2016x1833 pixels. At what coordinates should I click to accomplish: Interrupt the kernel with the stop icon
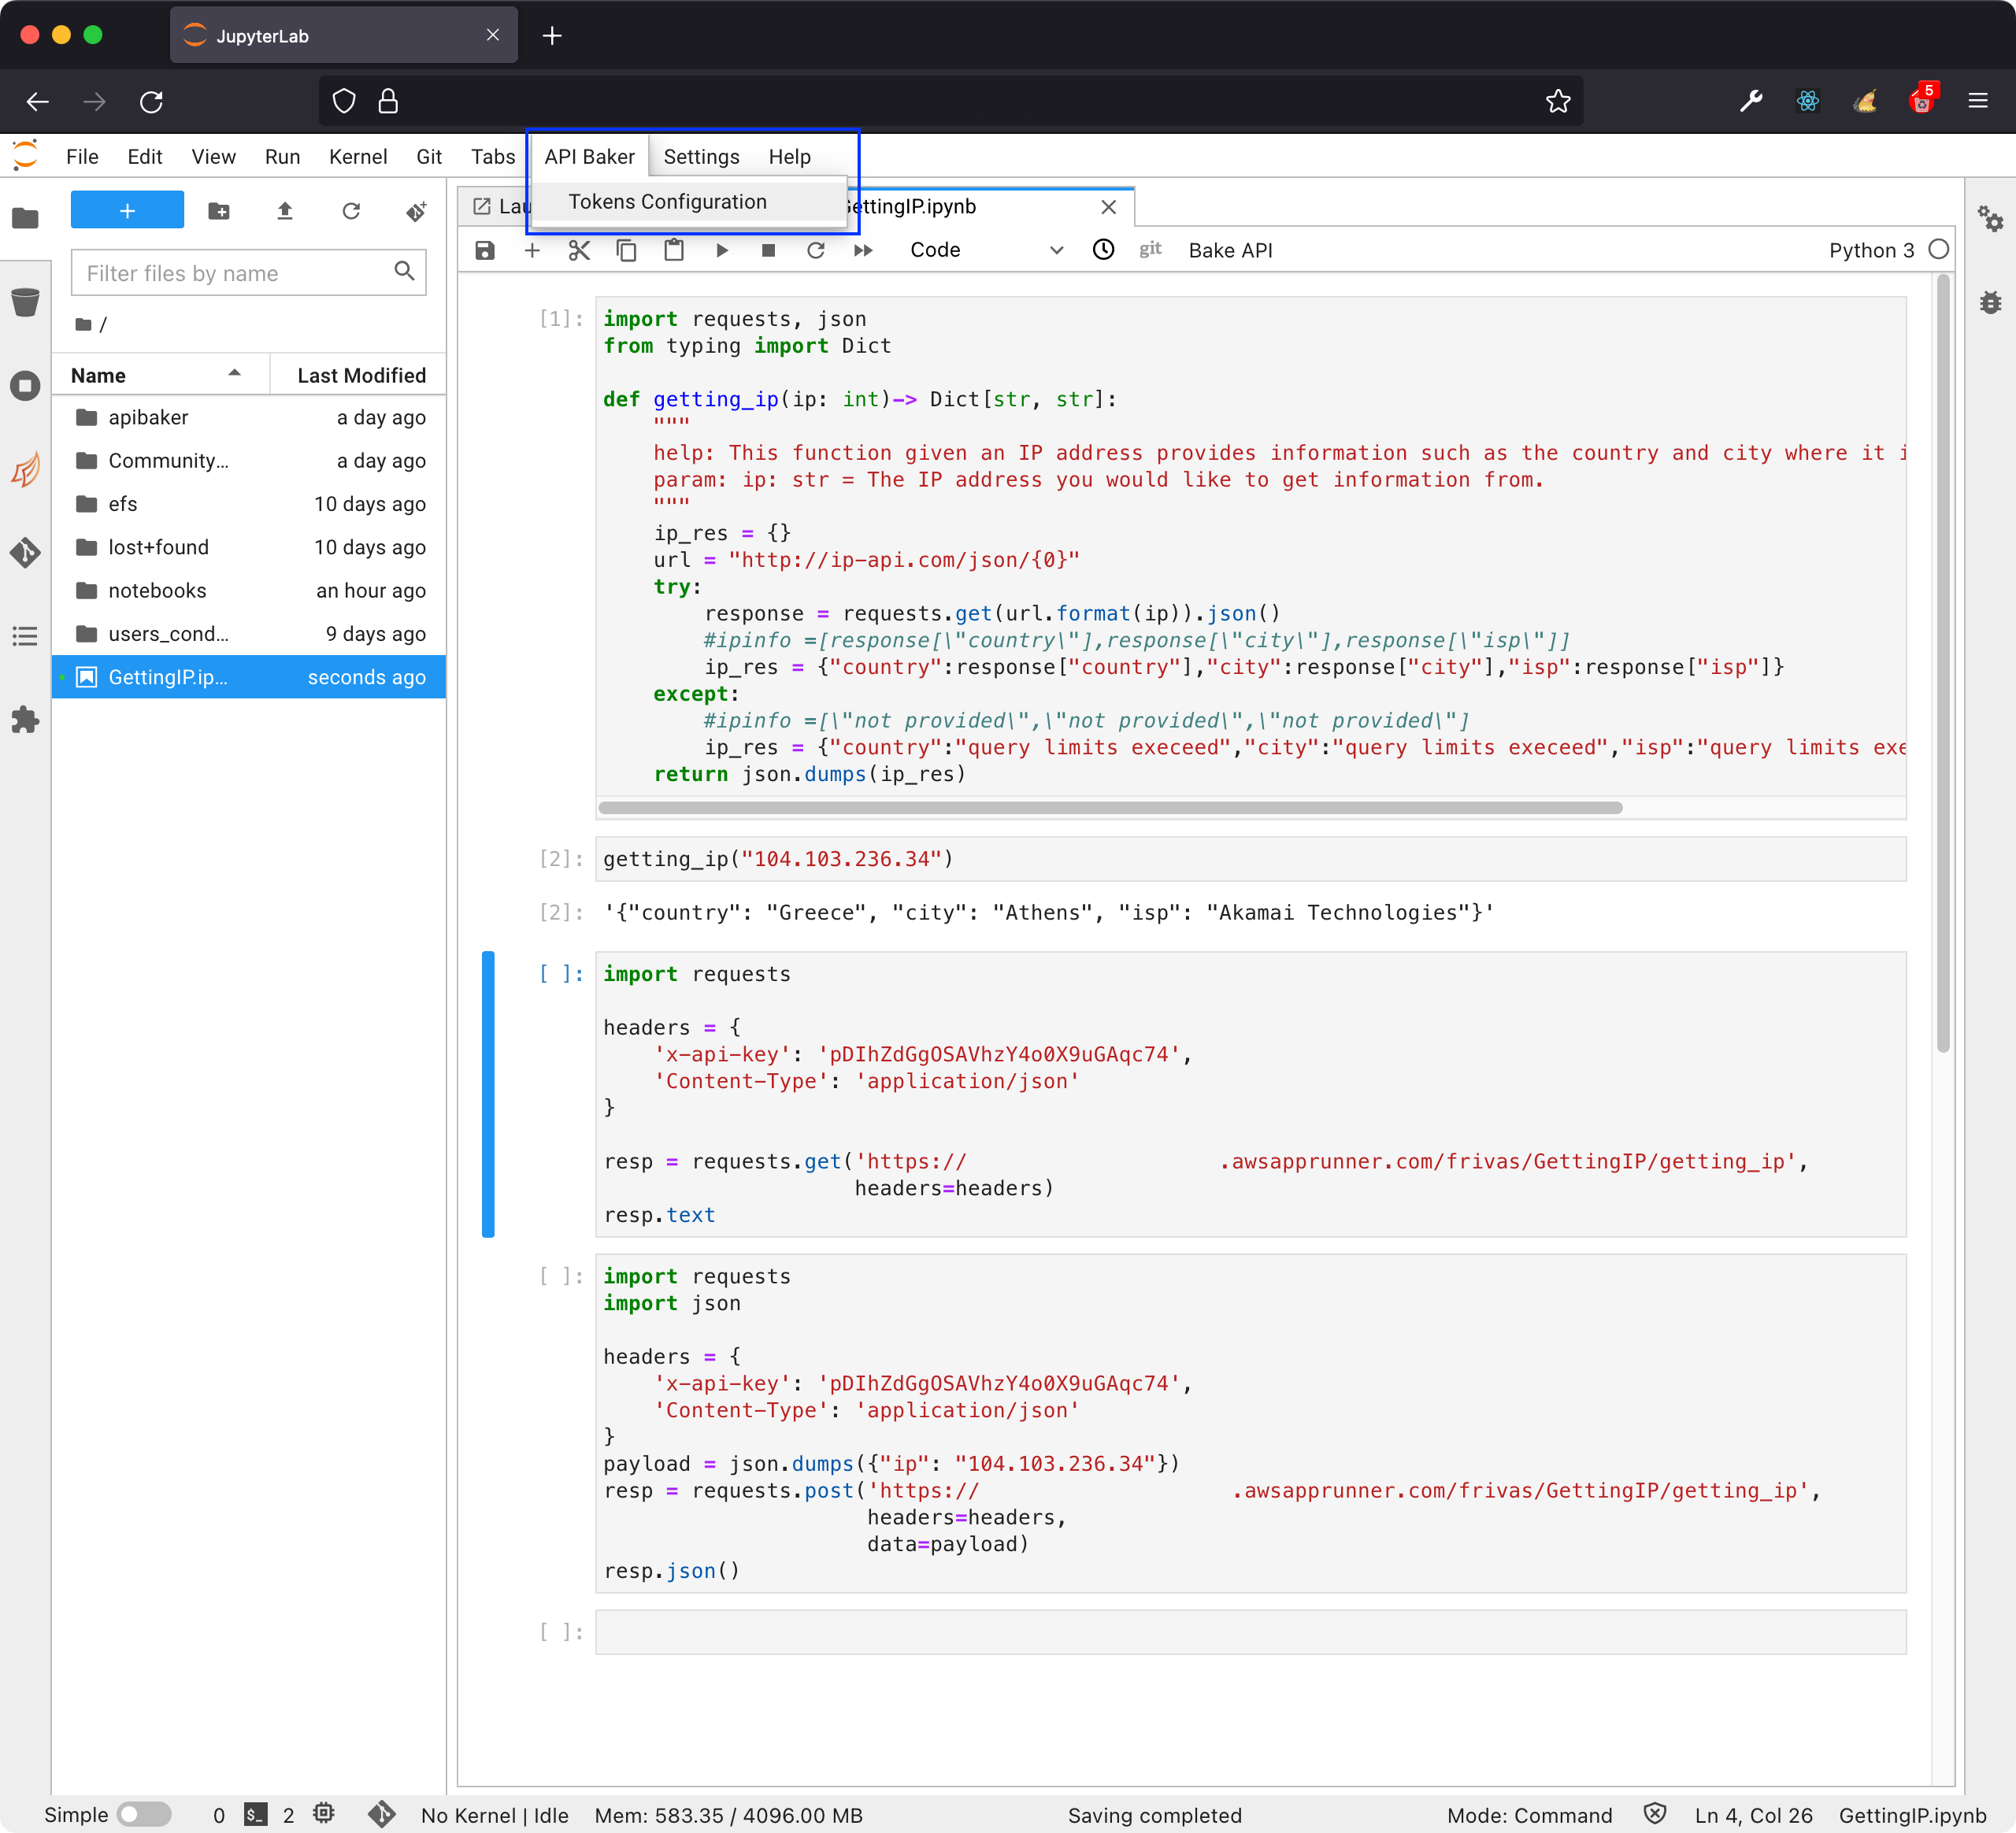click(768, 250)
